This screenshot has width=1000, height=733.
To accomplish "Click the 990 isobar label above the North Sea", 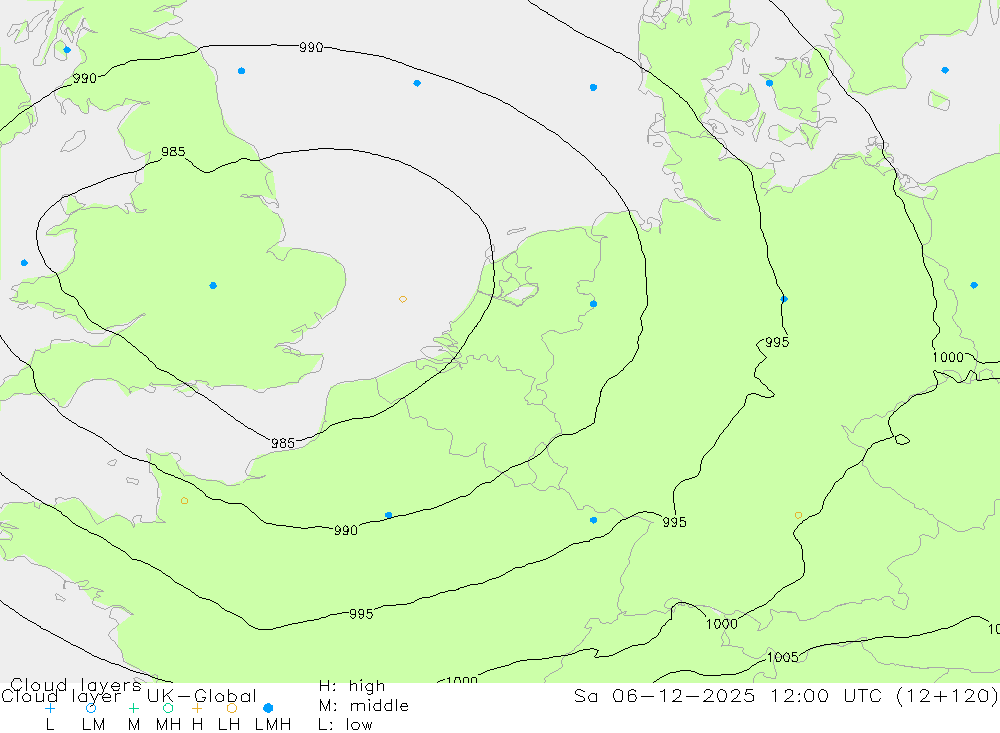I will click(311, 47).
